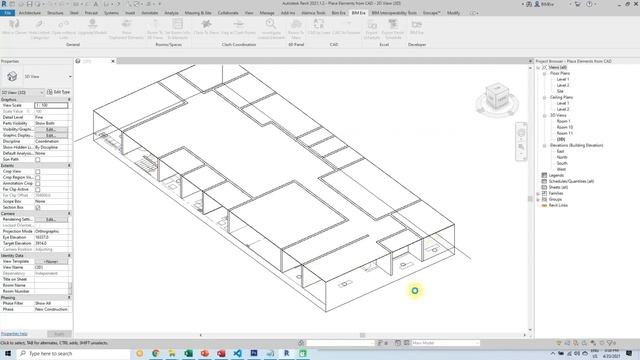Click the Upgrade Models ribbon icon
The image size is (640, 360).
pos(93,23)
